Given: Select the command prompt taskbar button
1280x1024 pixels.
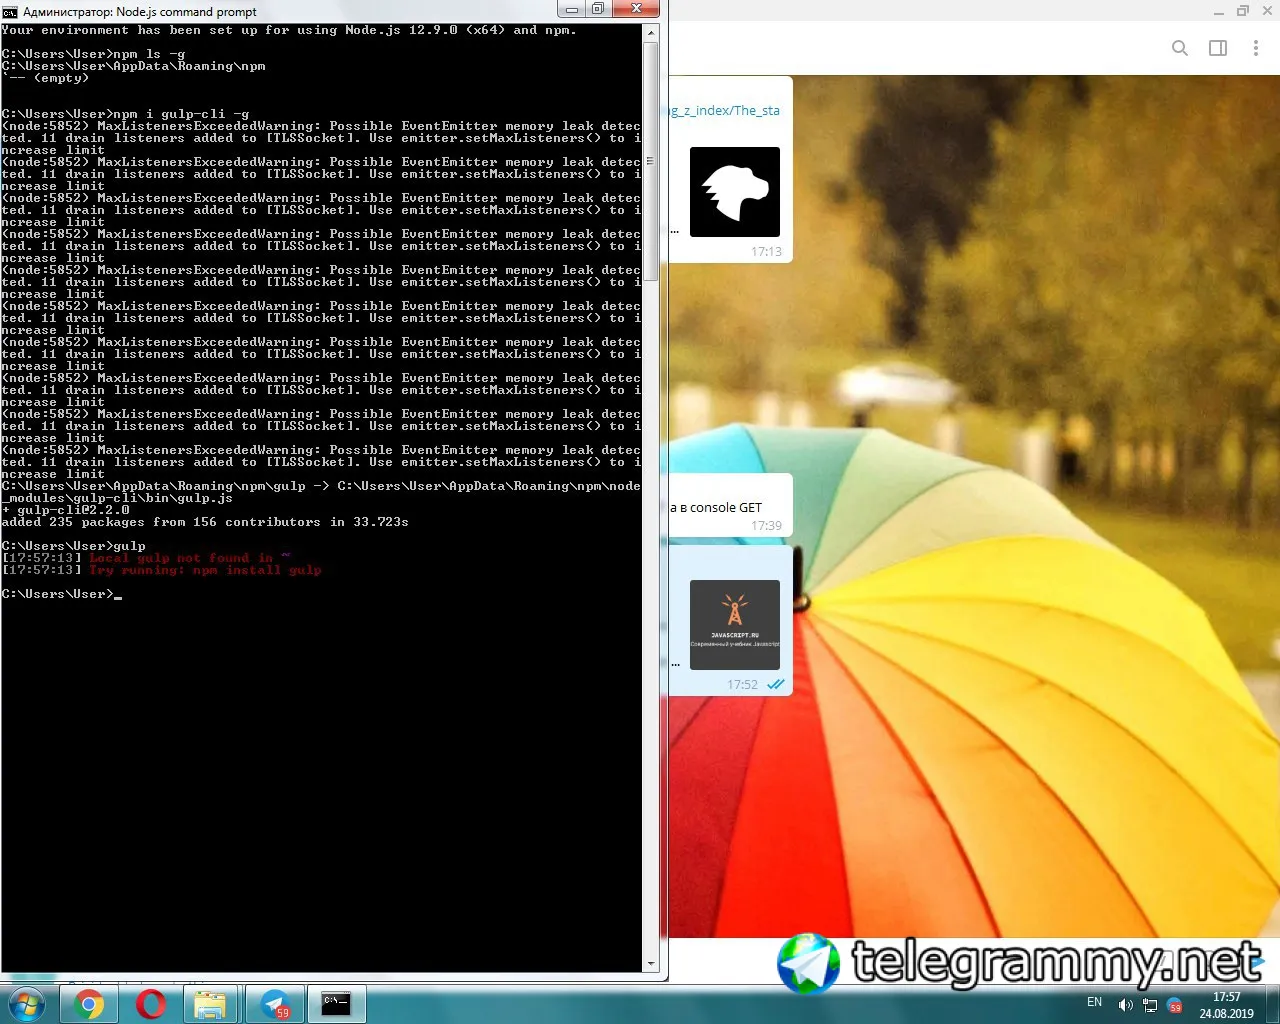Looking at the screenshot, I should point(336,1003).
